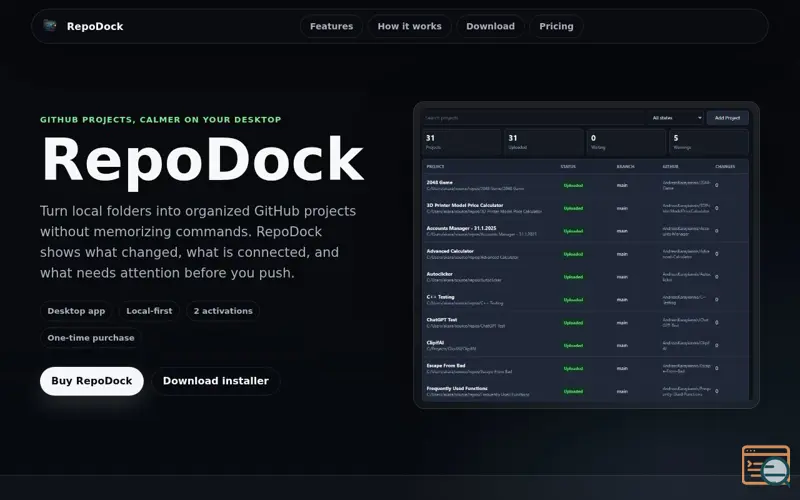
Task: Click the changes count for ChatGPT Test
Action: pos(717,322)
